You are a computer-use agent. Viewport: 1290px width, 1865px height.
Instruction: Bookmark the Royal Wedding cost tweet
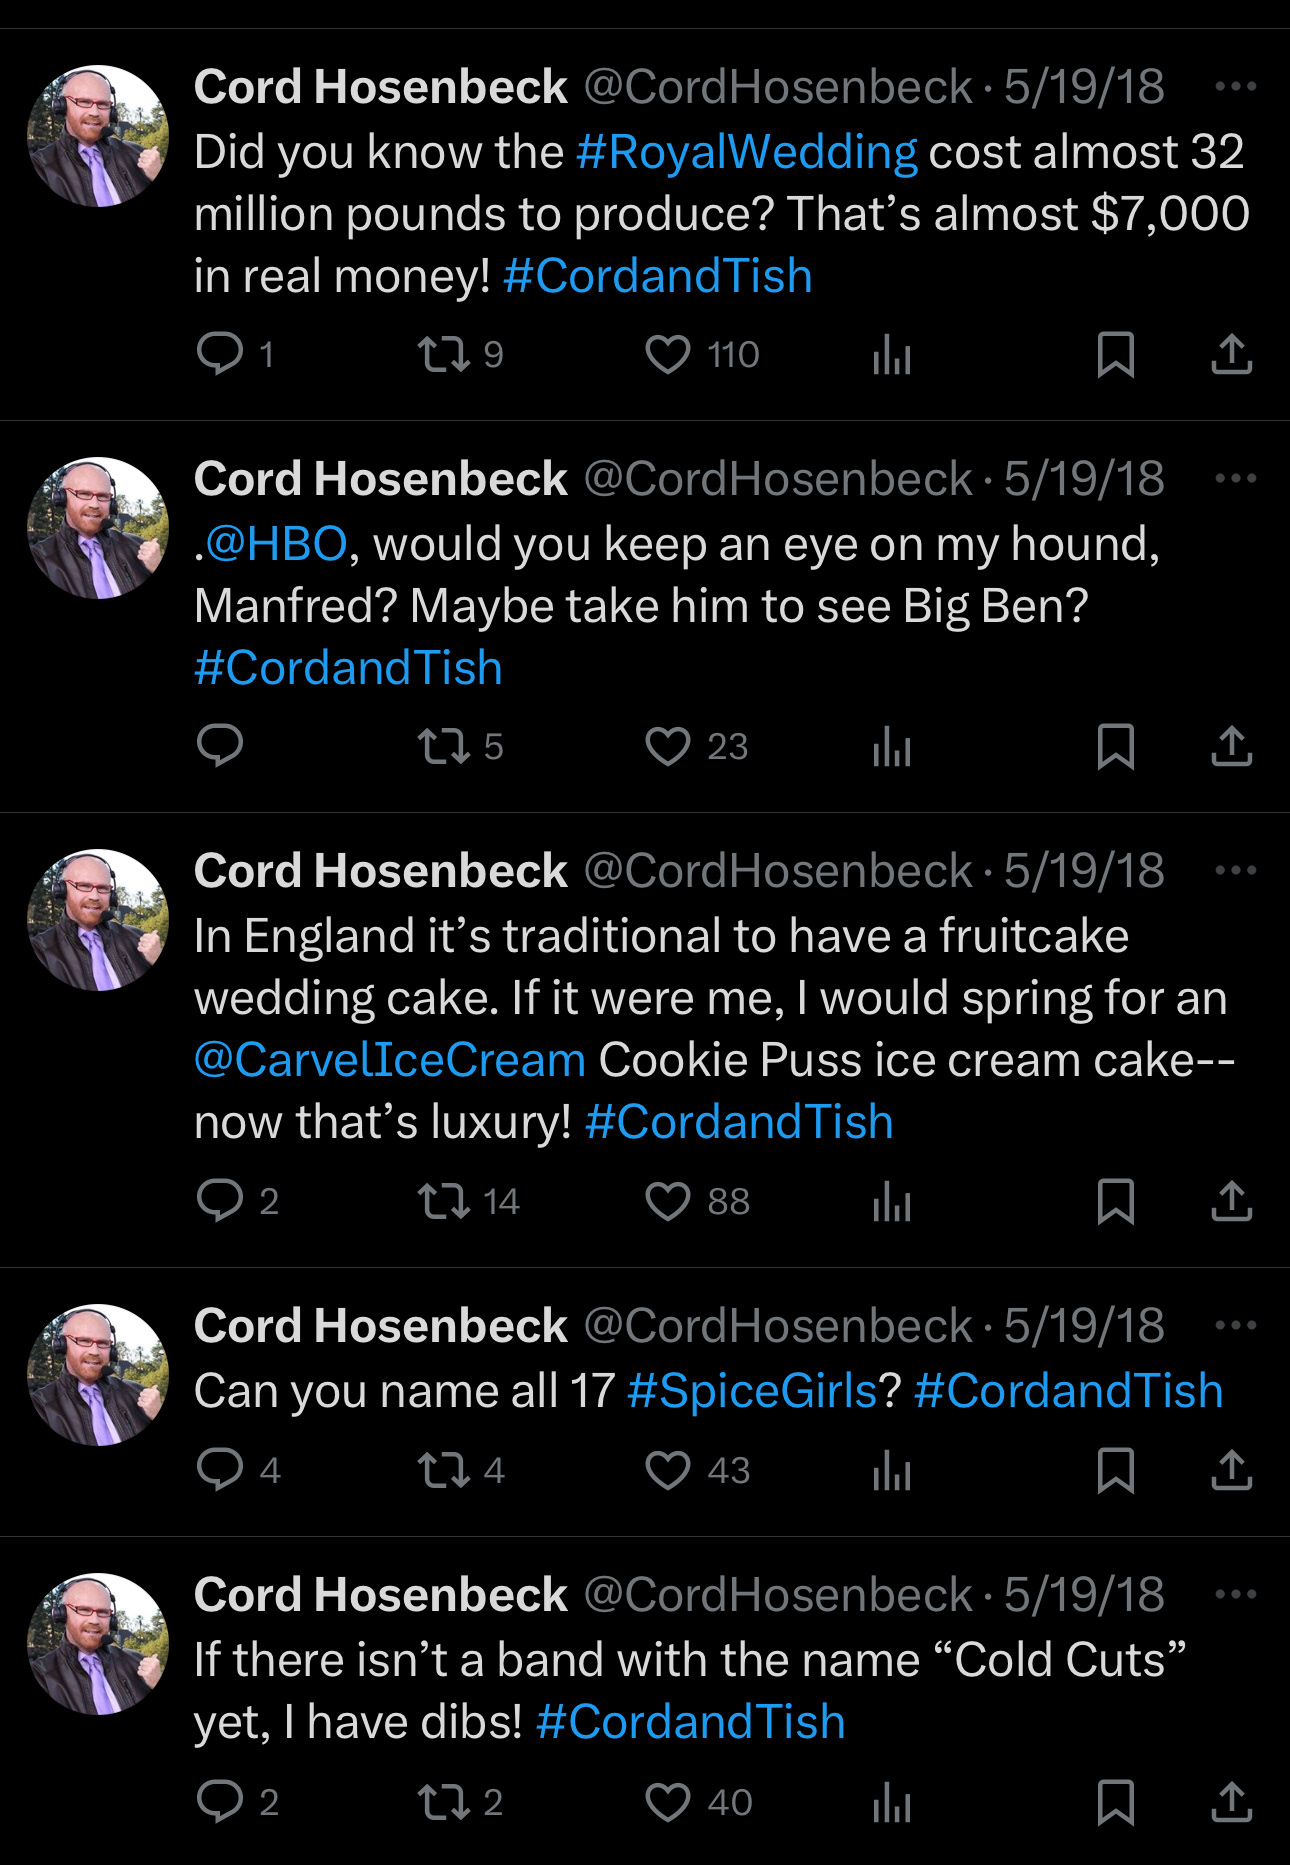pos(1115,354)
